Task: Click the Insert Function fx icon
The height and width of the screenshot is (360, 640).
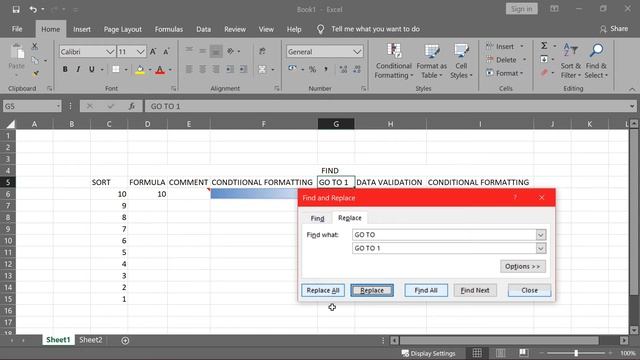Action: (x=131, y=106)
